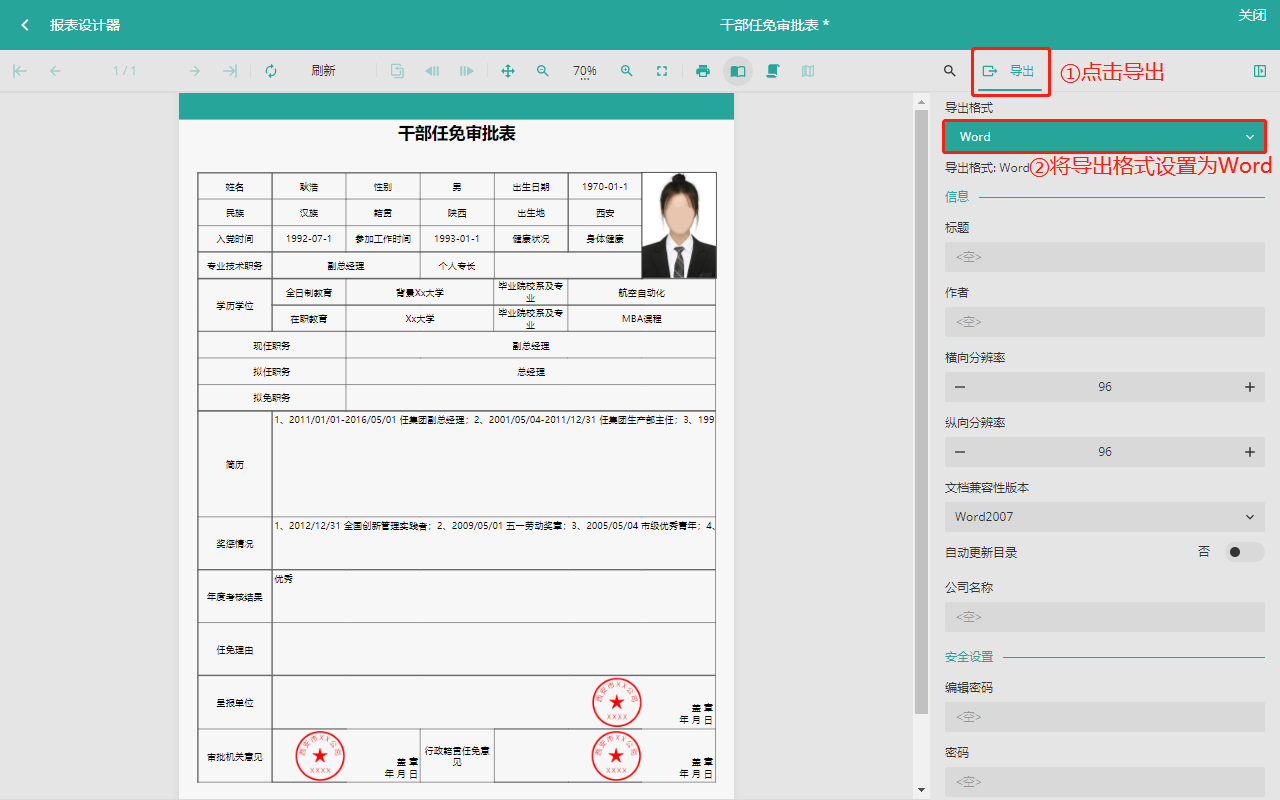This screenshot has width=1280, height=800.
Task: Toggle the fullscreen icon
Action: pos(662,71)
